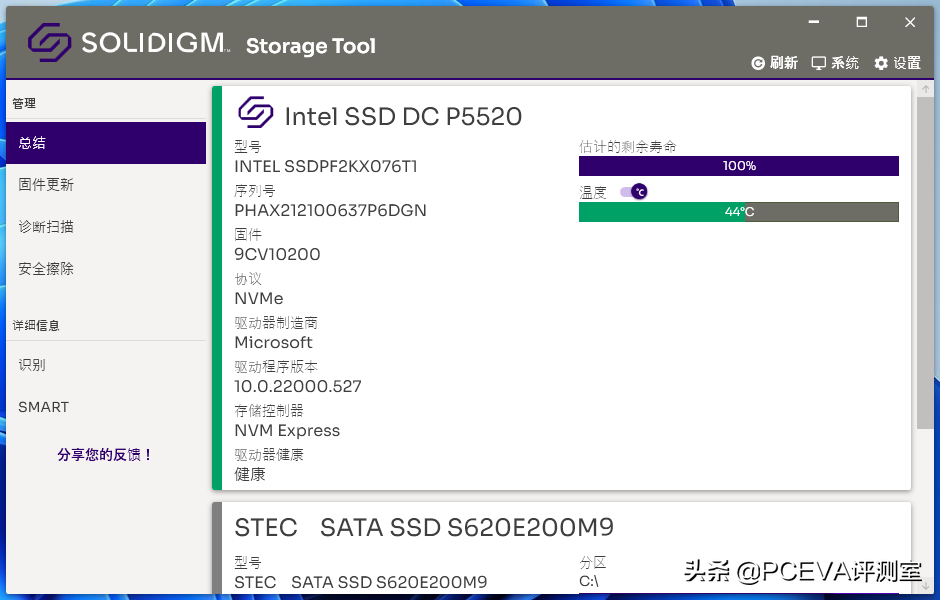
Task: Expand the STEC SATA SSD S620E200M9 card
Action: 425,527
